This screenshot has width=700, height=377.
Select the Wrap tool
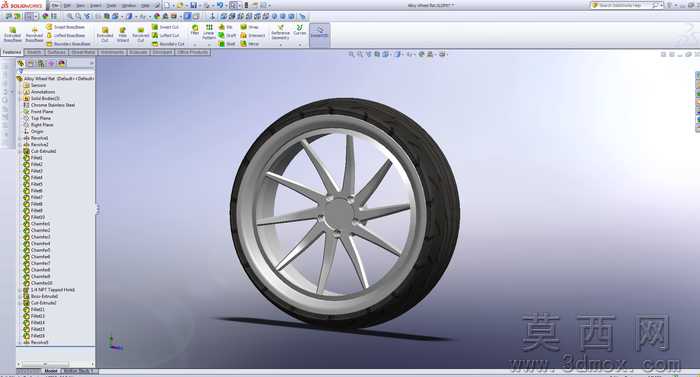click(250, 27)
